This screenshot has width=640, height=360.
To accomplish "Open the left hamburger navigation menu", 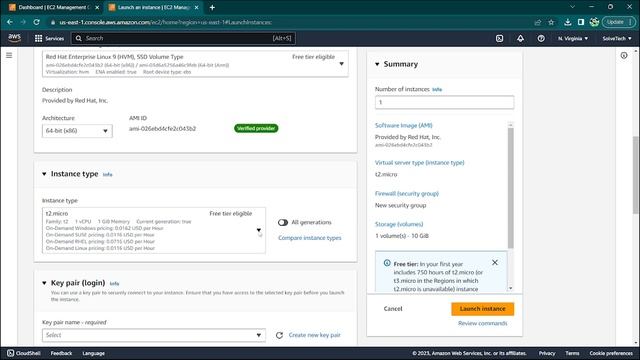I will coord(9,55).
